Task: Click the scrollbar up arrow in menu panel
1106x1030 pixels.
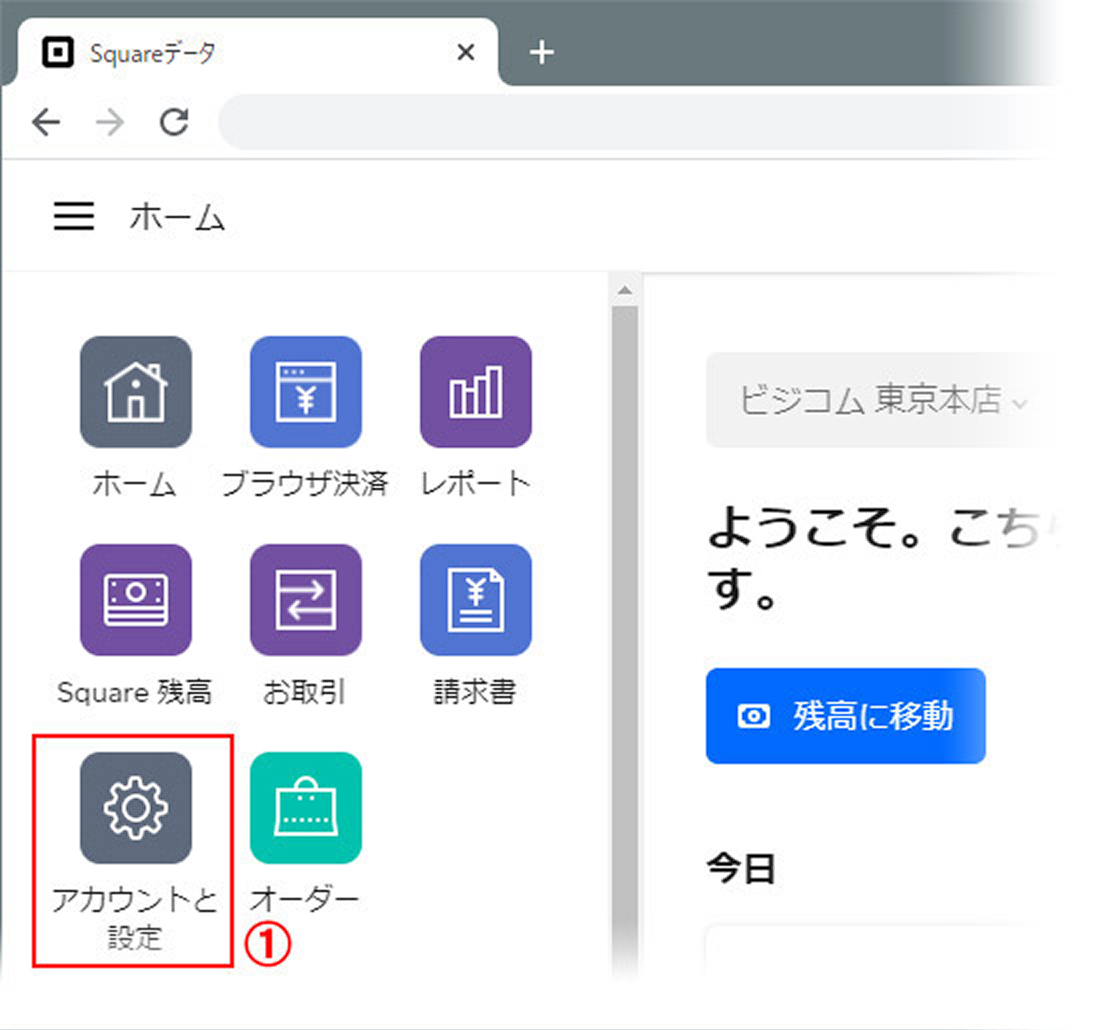Action: point(624,291)
